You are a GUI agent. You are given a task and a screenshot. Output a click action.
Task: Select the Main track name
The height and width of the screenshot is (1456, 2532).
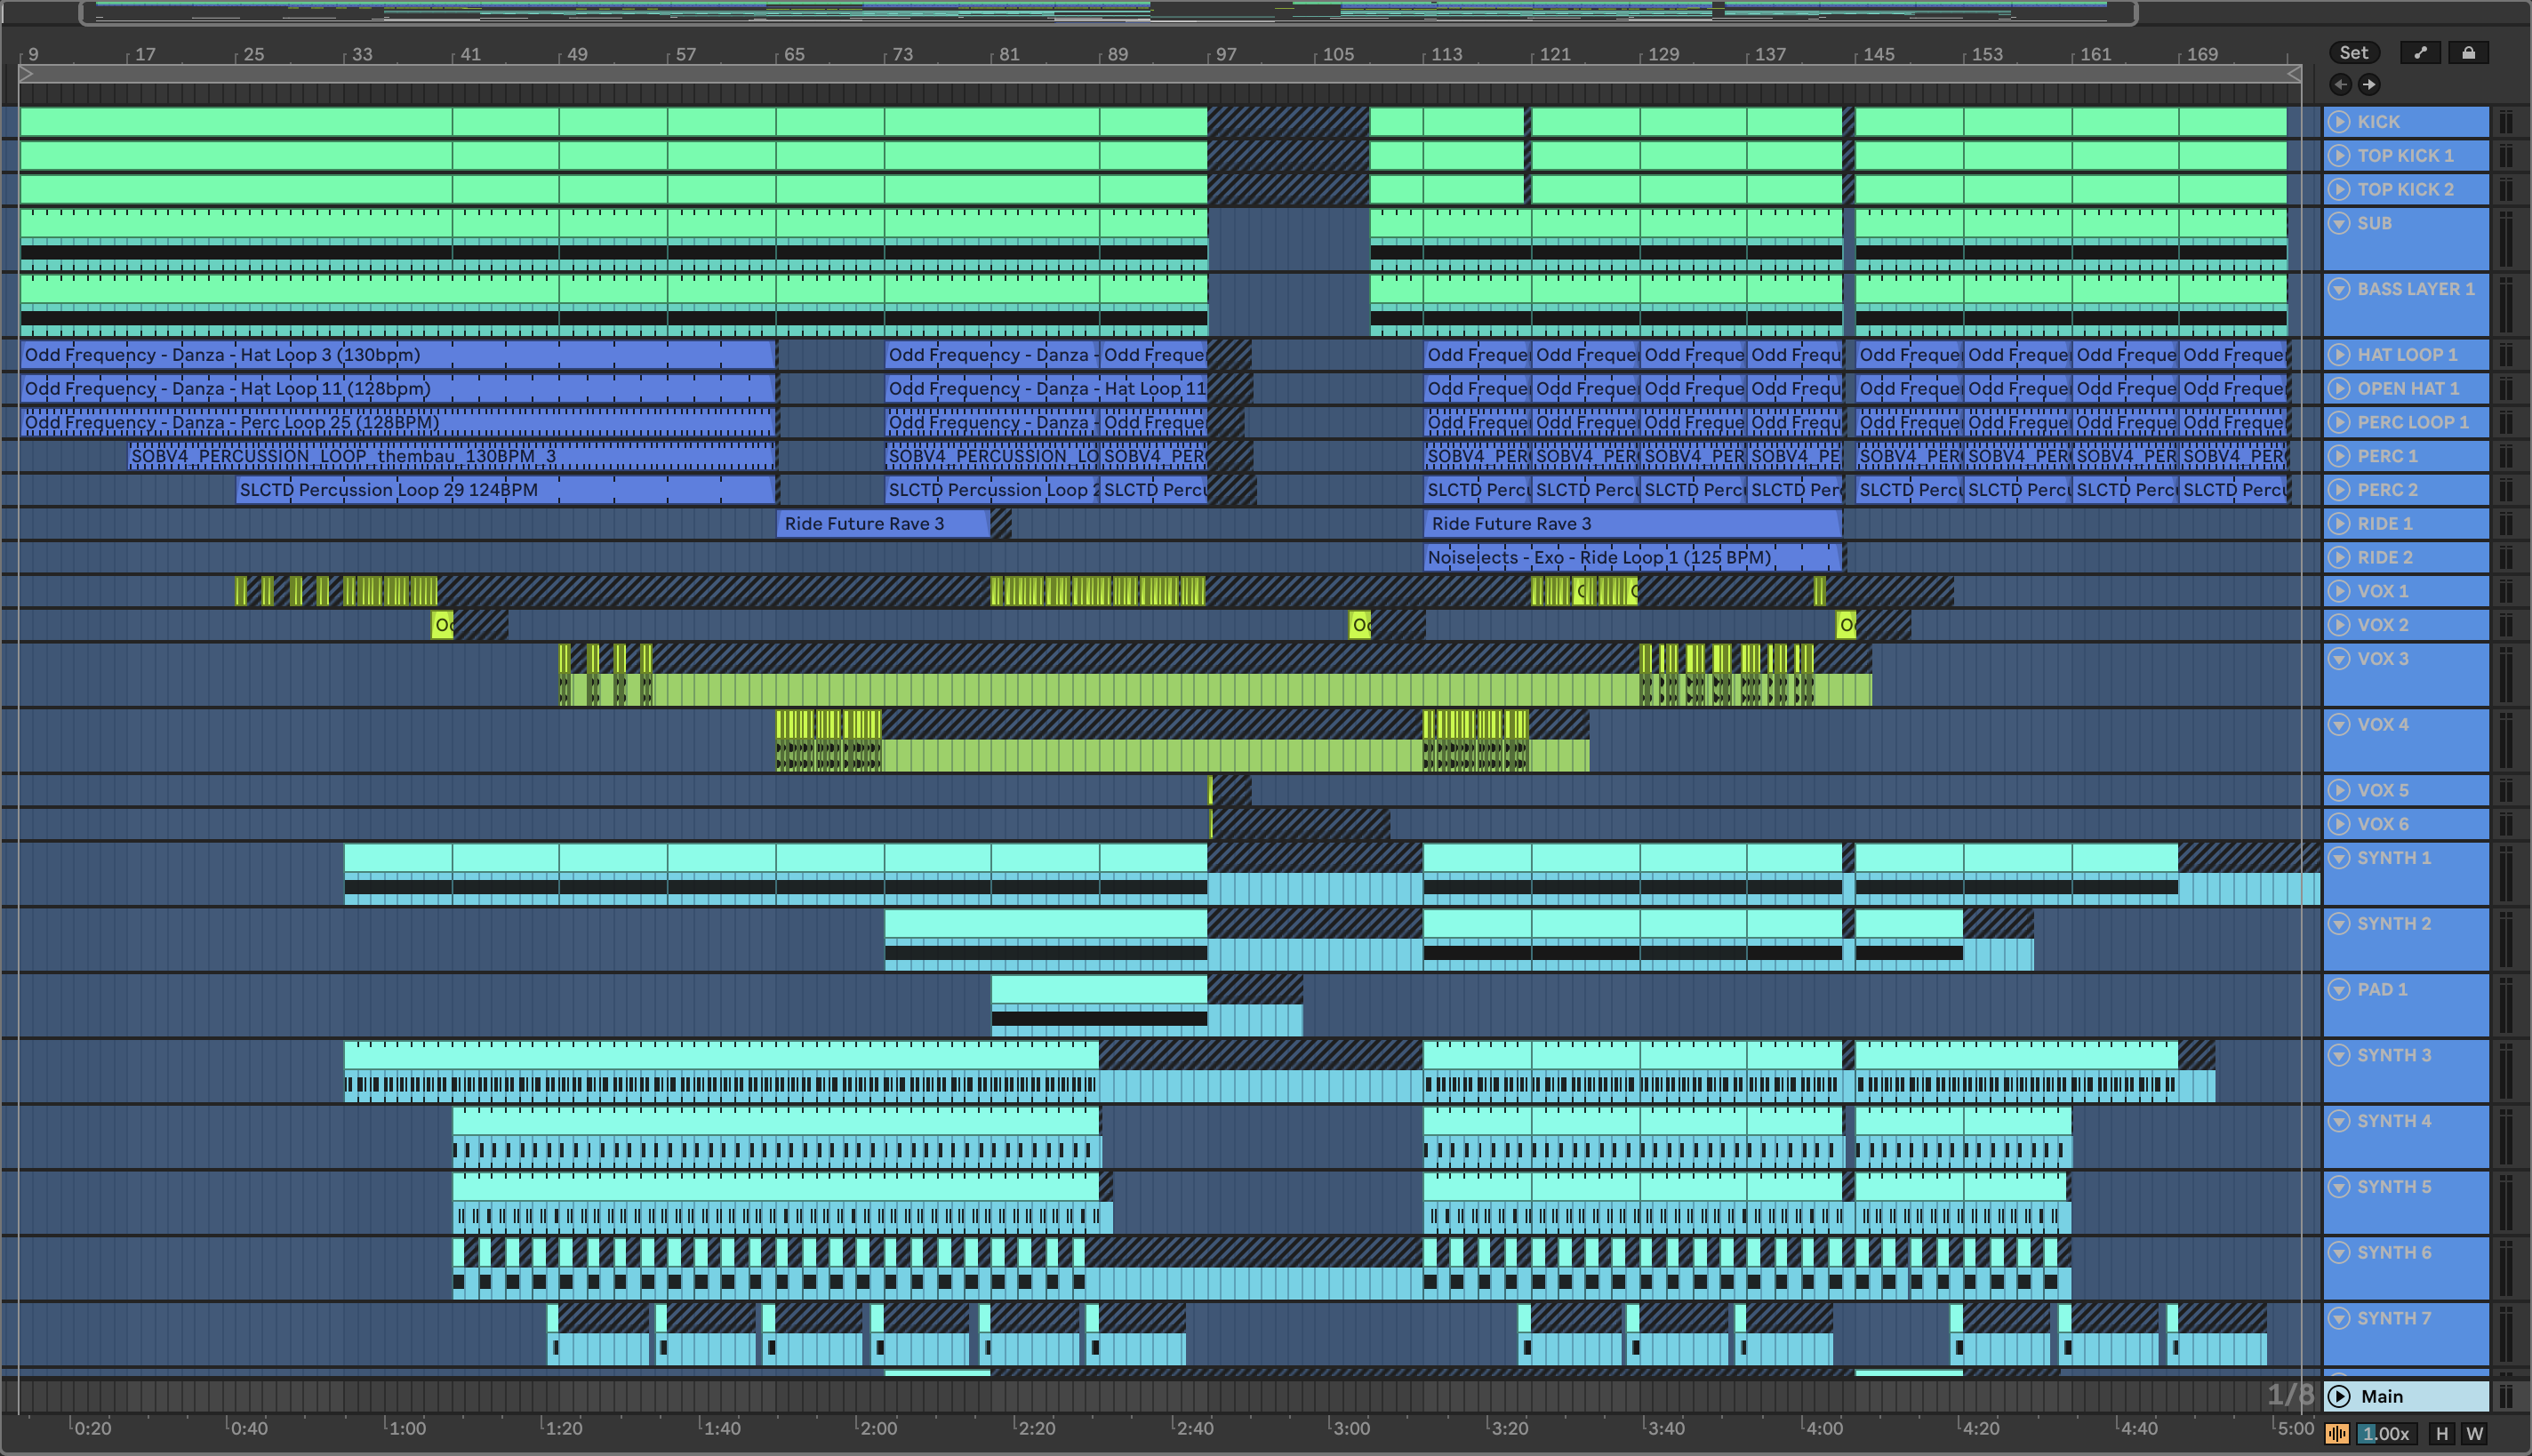coord(2382,1396)
